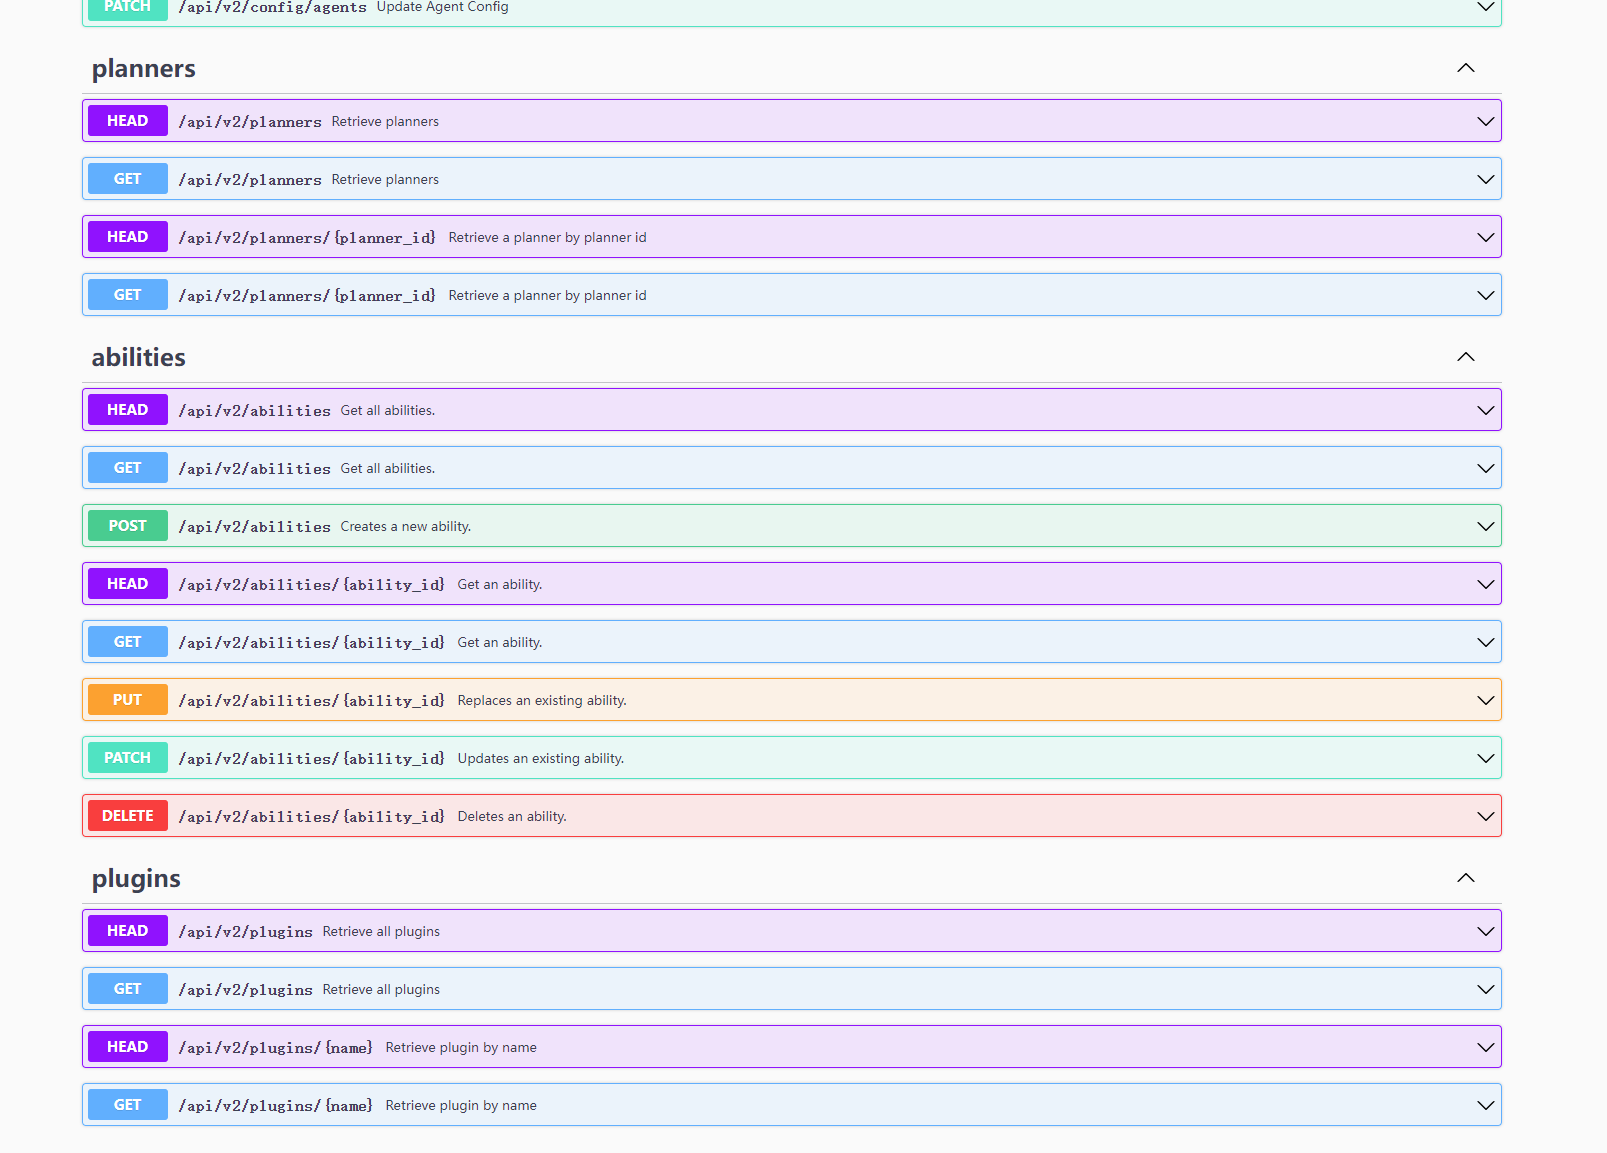
Task: Click 'Replaces an existing ability.' description
Action: pyautogui.click(x=542, y=700)
